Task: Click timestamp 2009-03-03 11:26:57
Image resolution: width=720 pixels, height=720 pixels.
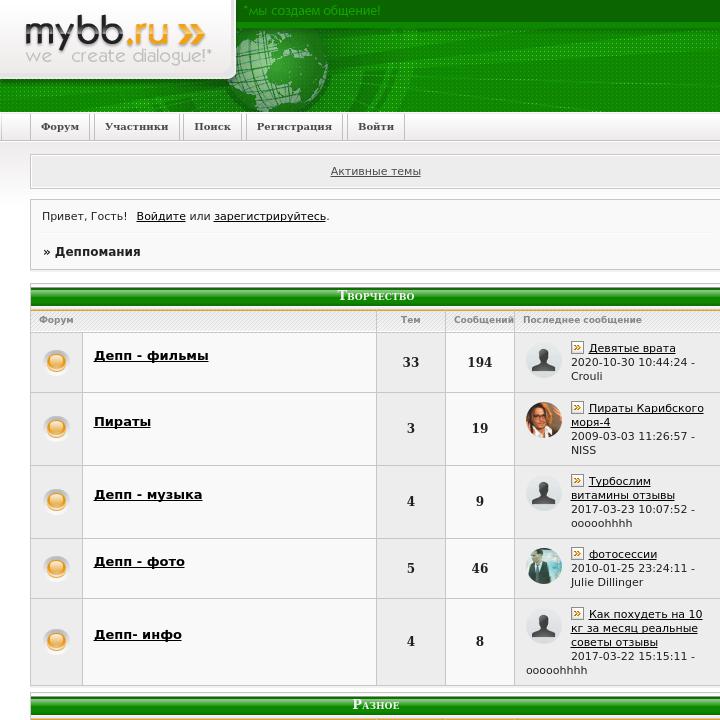Action: [629, 436]
